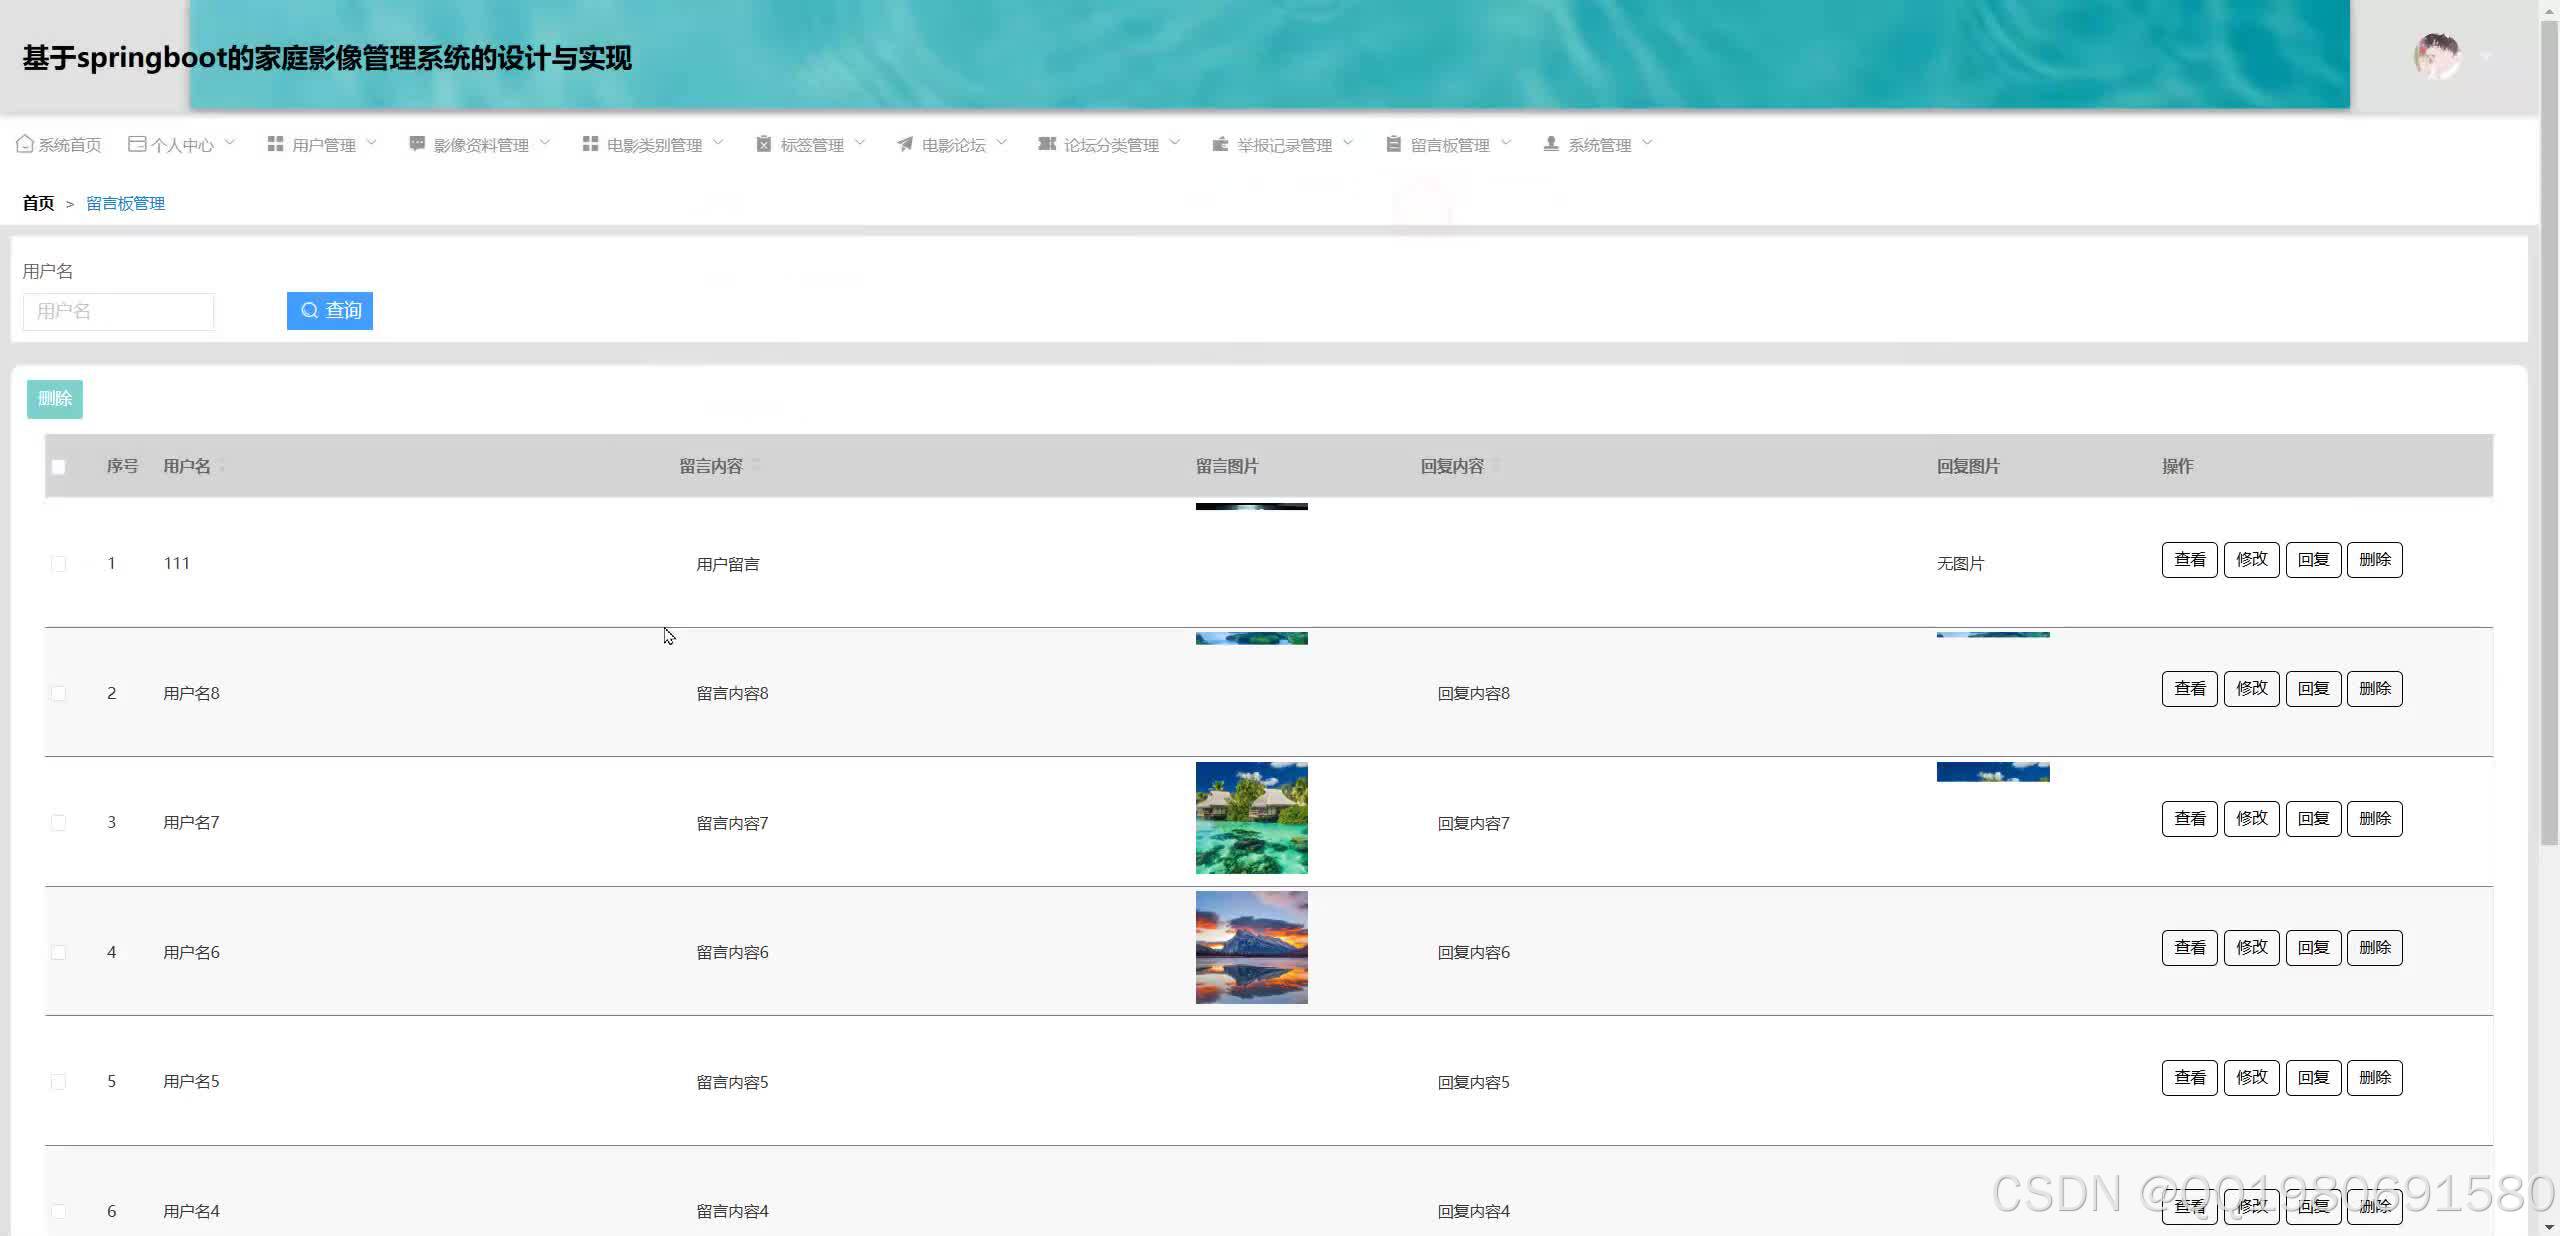
Task: Click the 用户名 search input field
Action: click(x=118, y=311)
